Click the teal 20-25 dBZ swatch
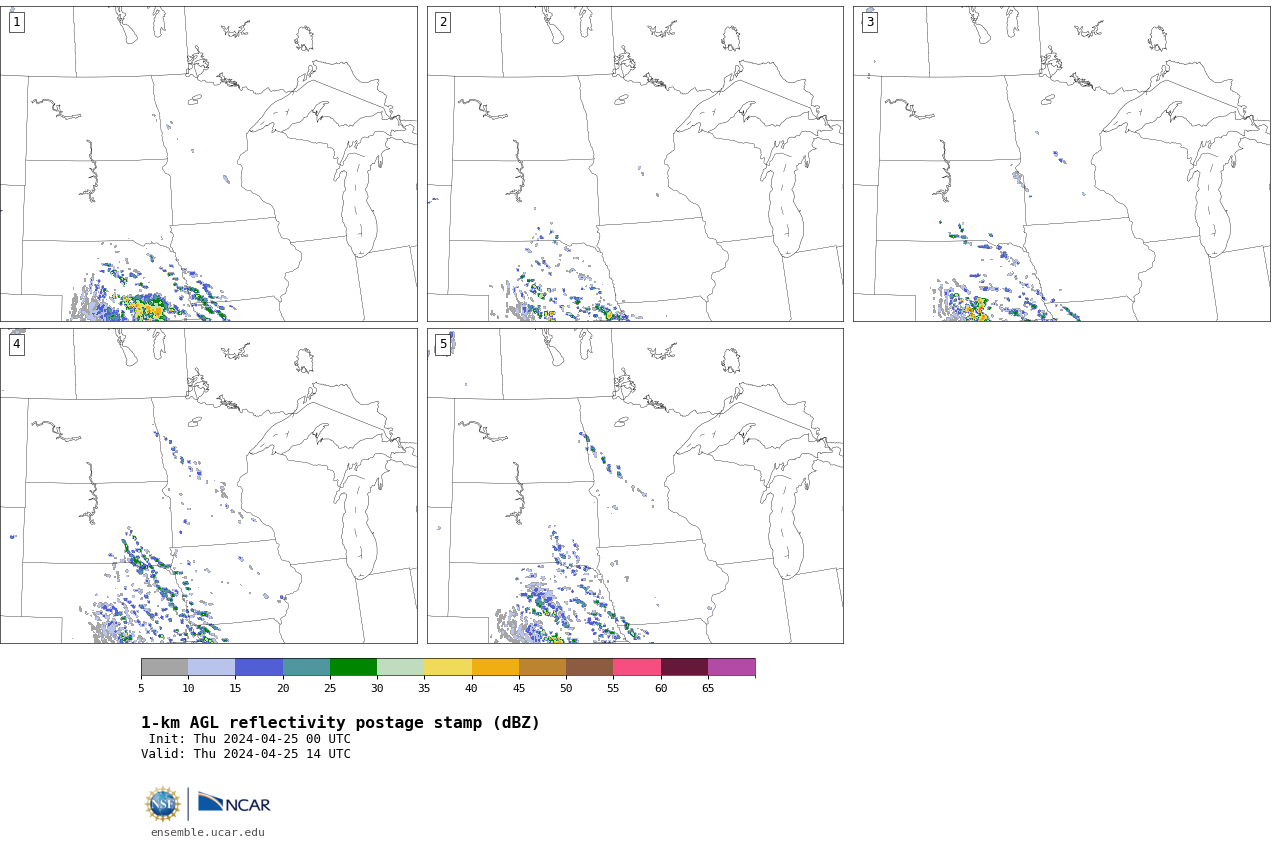1280x844 pixels. pyautogui.click(x=306, y=667)
